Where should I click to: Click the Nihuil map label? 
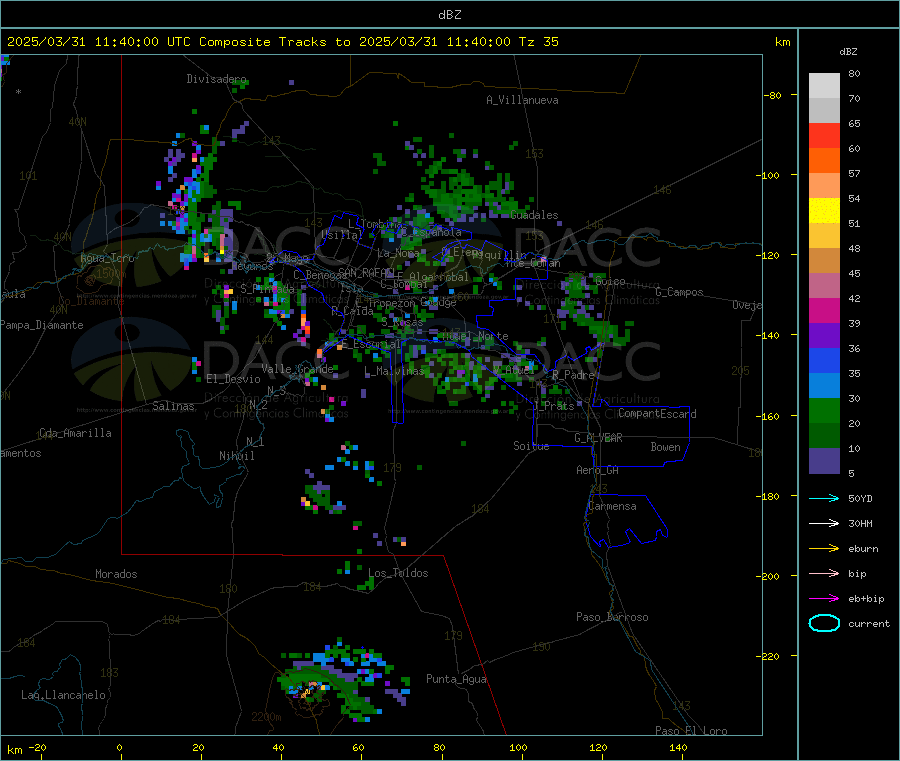[x=236, y=456]
